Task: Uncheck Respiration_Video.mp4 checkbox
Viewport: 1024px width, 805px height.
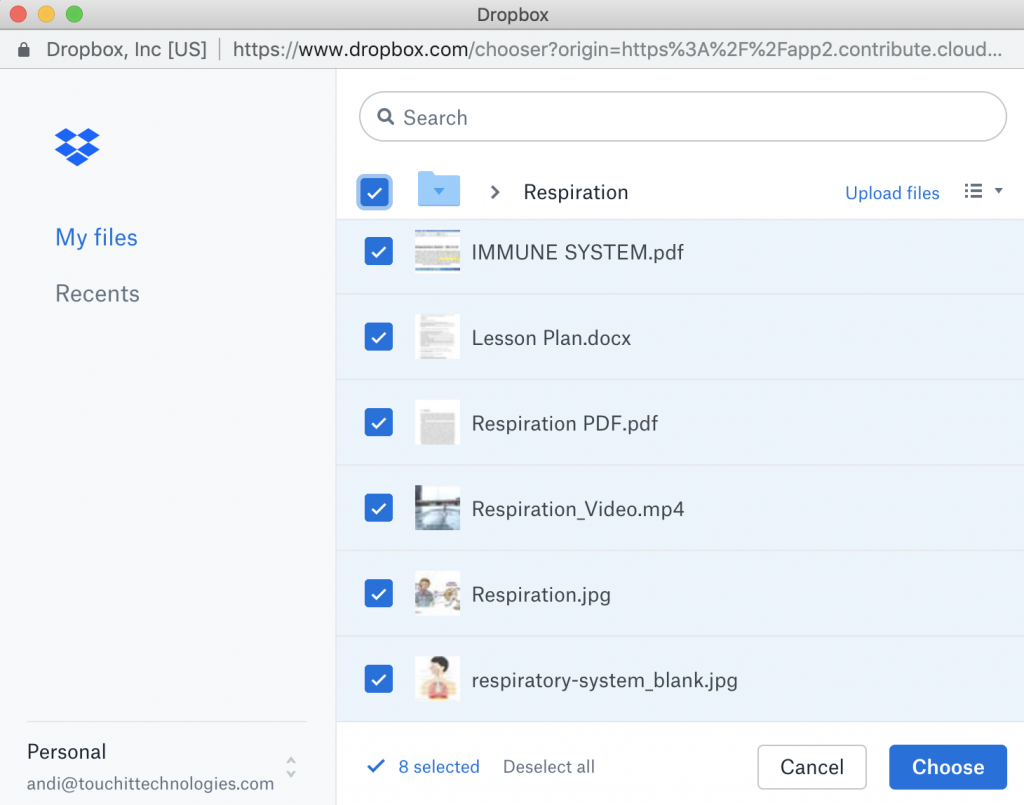Action: (379, 508)
